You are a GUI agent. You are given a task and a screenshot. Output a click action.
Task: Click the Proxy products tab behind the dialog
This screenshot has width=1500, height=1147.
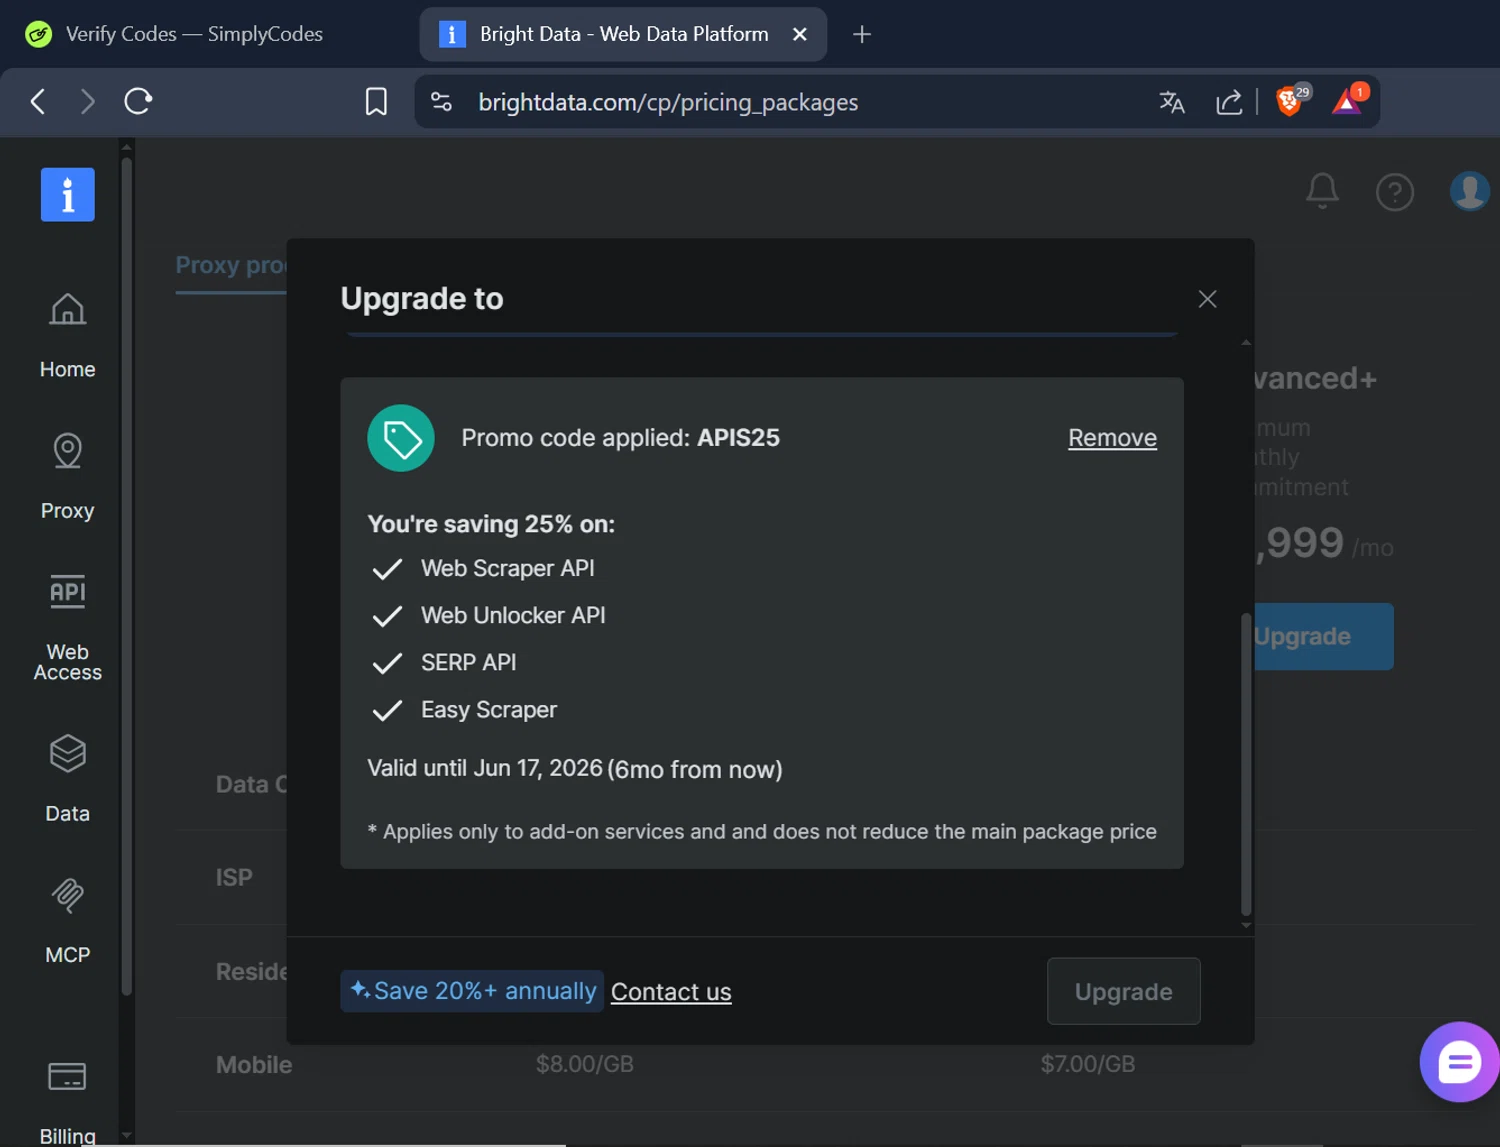click(231, 265)
